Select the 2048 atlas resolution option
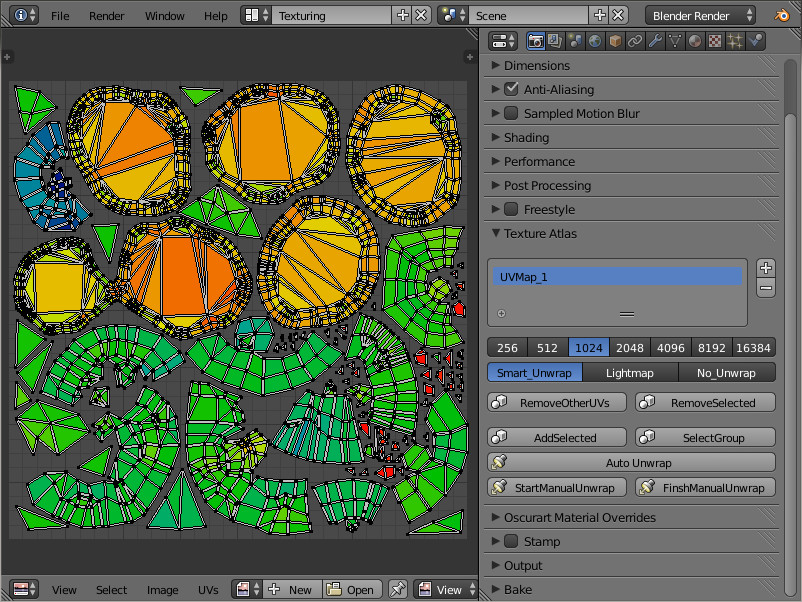 click(630, 348)
